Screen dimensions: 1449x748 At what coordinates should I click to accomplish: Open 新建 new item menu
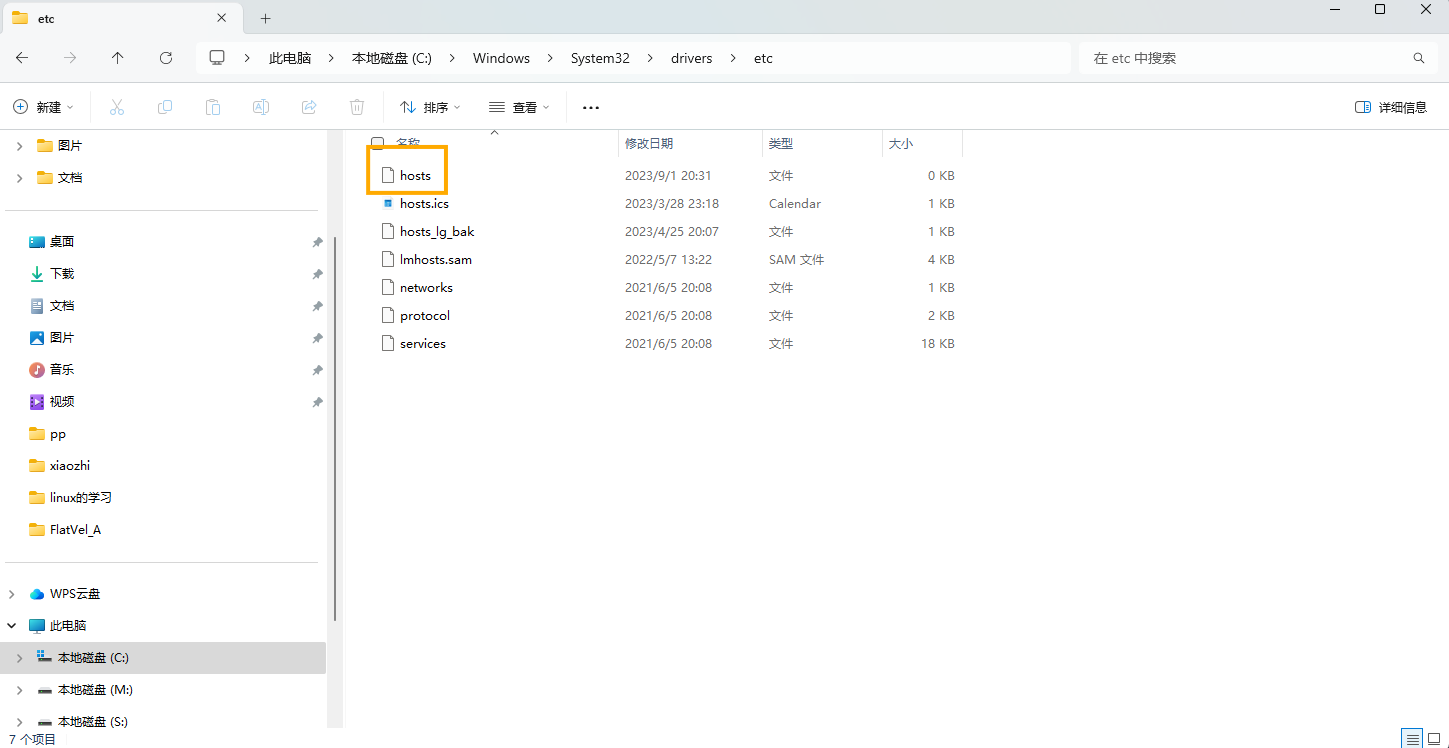[x=45, y=107]
